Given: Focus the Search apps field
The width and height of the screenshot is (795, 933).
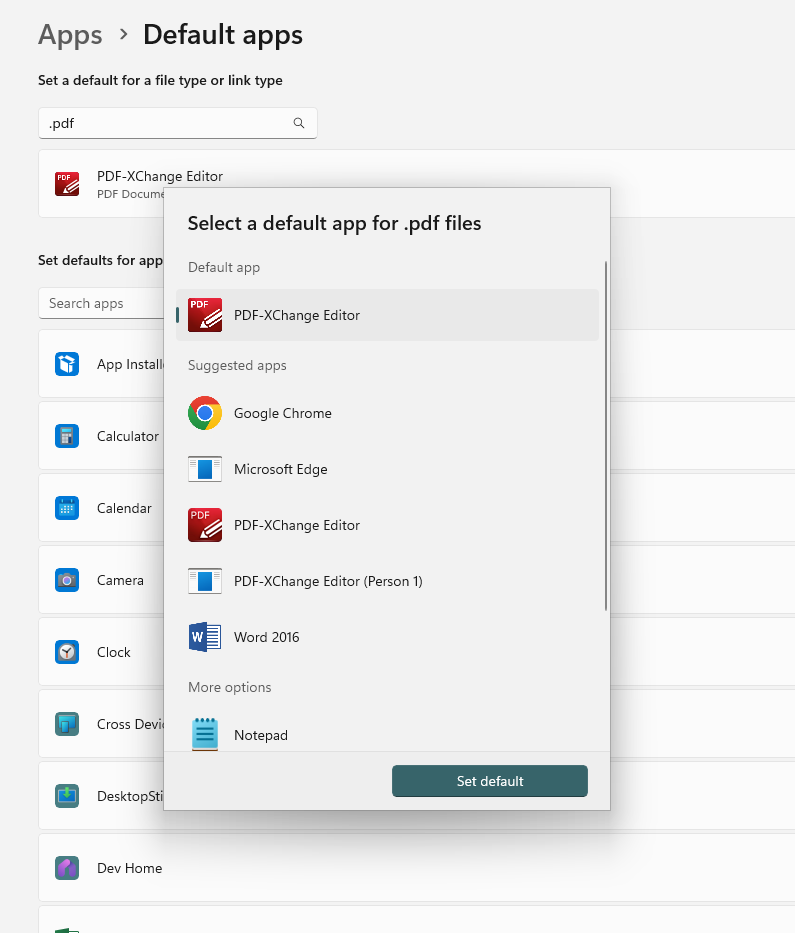Looking at the screenshot, I should tap(101, 303).
